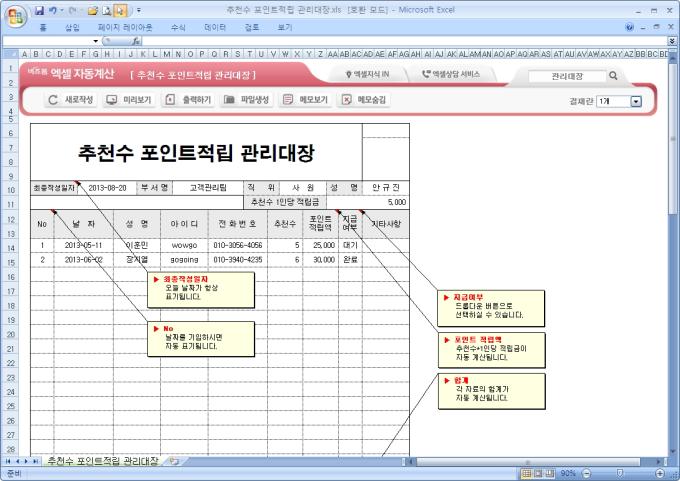Image resolution: width=680 pixels, height=481 pixels.
Task: Click the Select All corner of the sheet
Action: (x=10, y=54)
